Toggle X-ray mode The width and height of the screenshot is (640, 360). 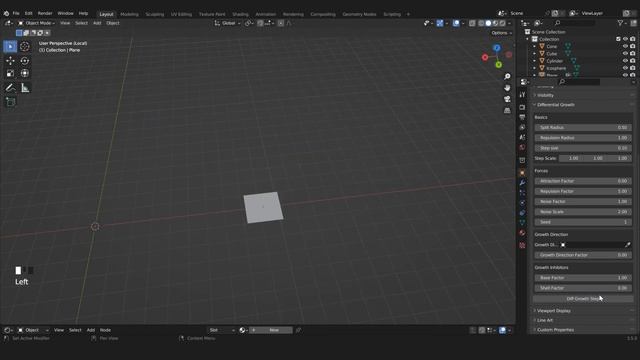click(472, 23)
